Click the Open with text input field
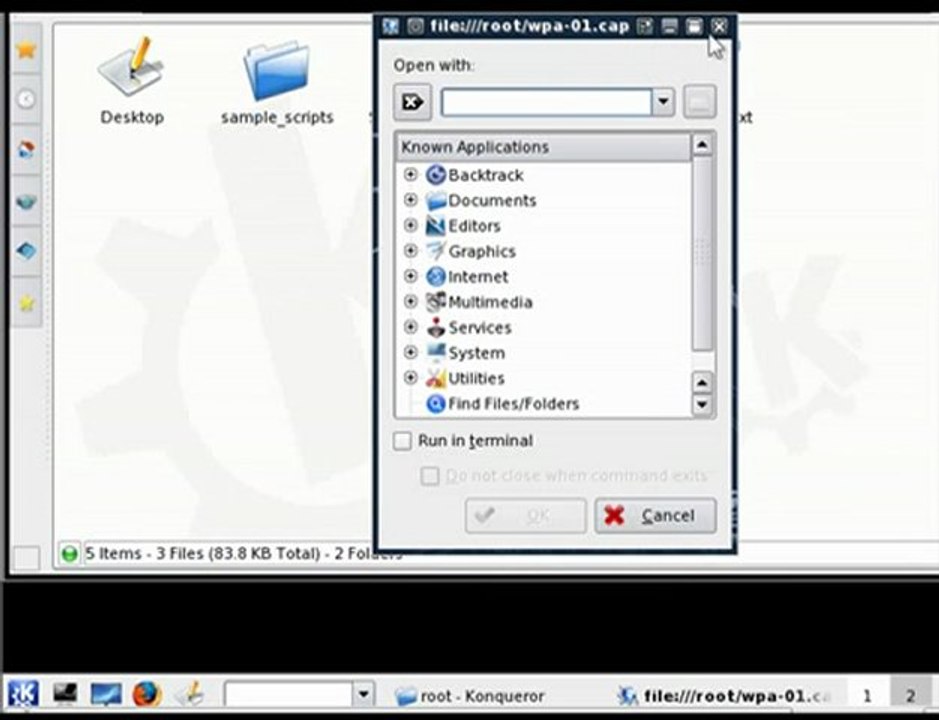The height and width of the screenshot is (720, 939). pos(546,102)
